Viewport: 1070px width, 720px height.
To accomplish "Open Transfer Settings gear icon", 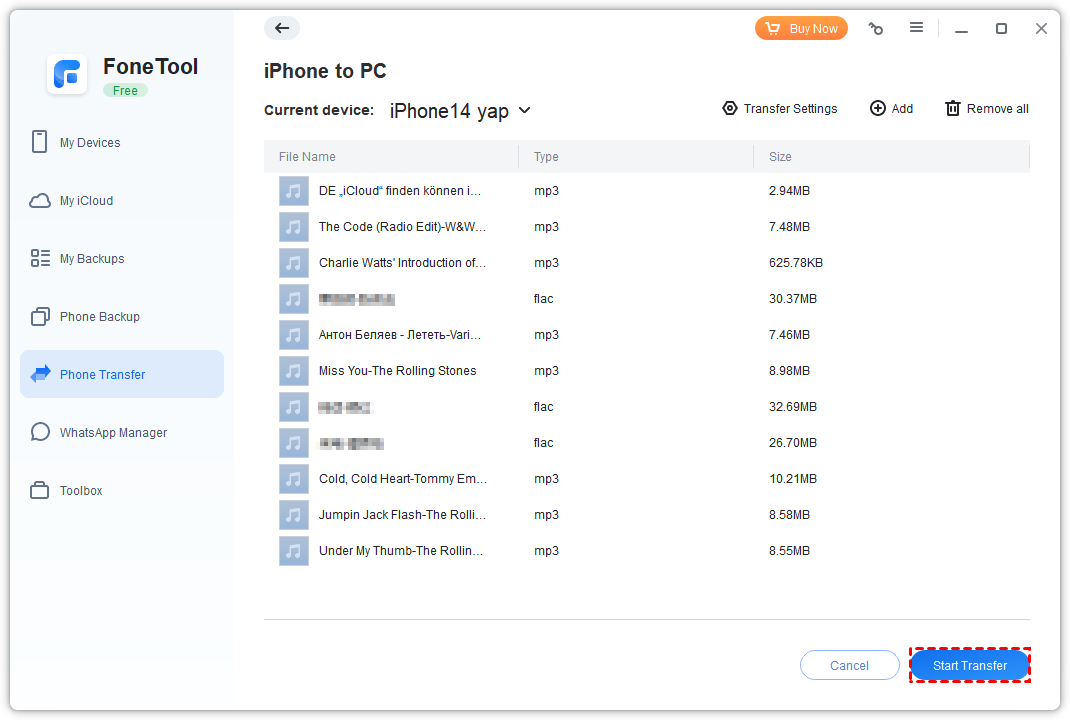I will (x=730, y=108).
